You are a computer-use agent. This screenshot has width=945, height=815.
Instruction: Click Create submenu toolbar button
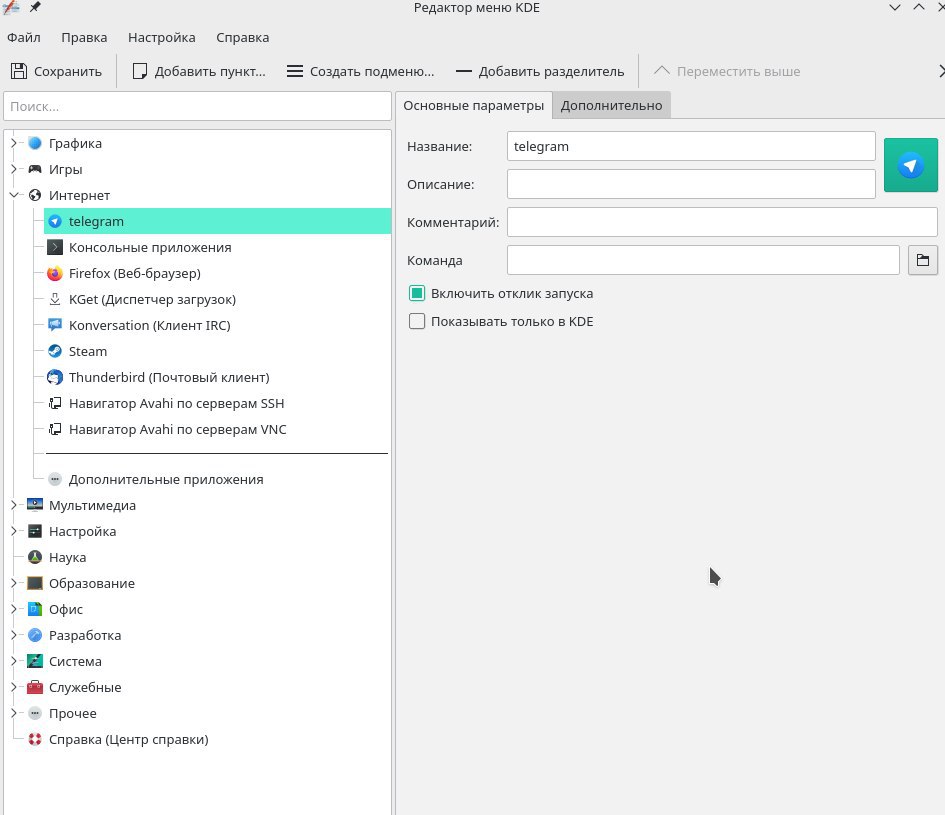[x=360, y=71]
